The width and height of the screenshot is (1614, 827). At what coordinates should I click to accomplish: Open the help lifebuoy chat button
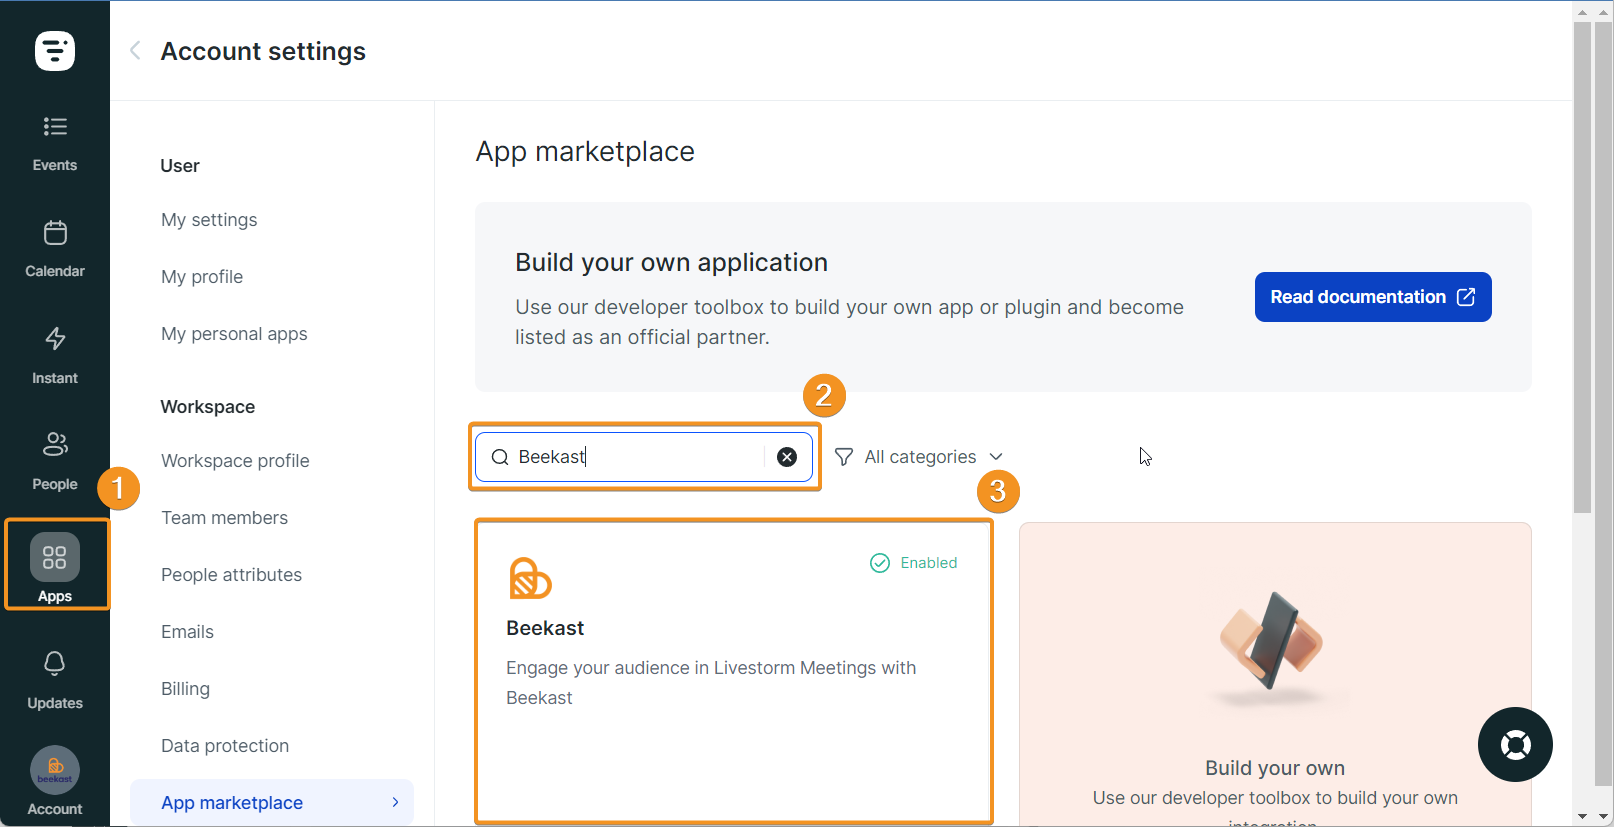tap(1515, 745)
